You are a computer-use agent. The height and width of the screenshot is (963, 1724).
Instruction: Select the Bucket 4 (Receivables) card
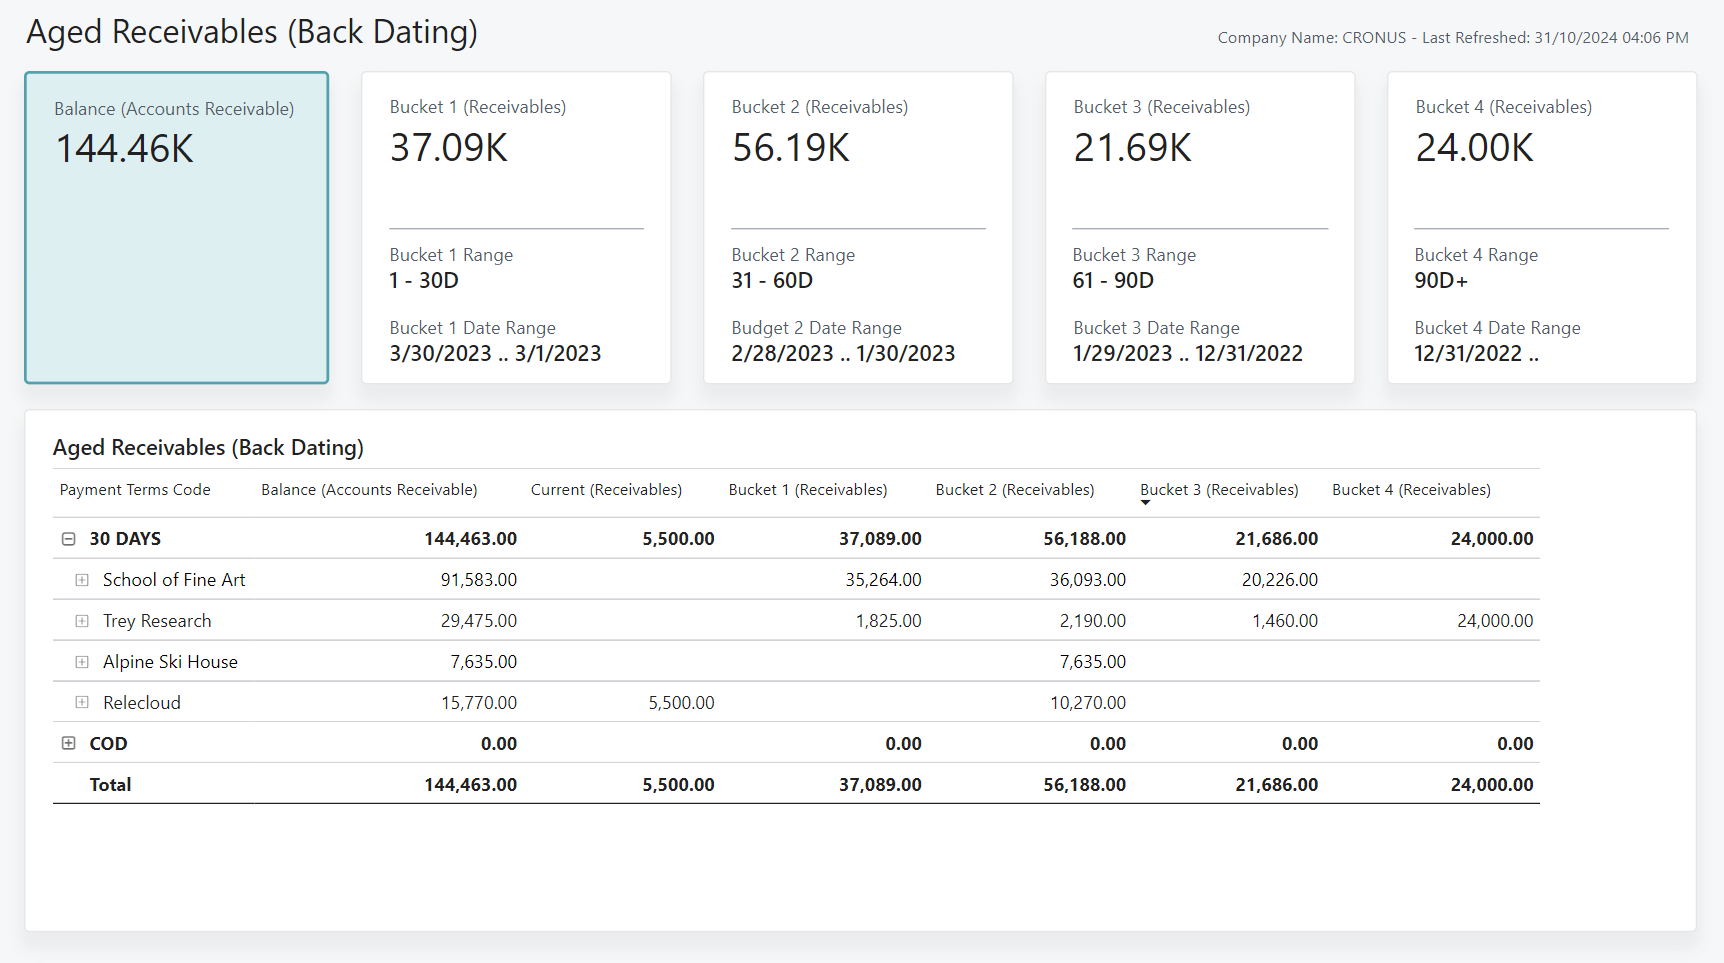[x=1541, y=227]
